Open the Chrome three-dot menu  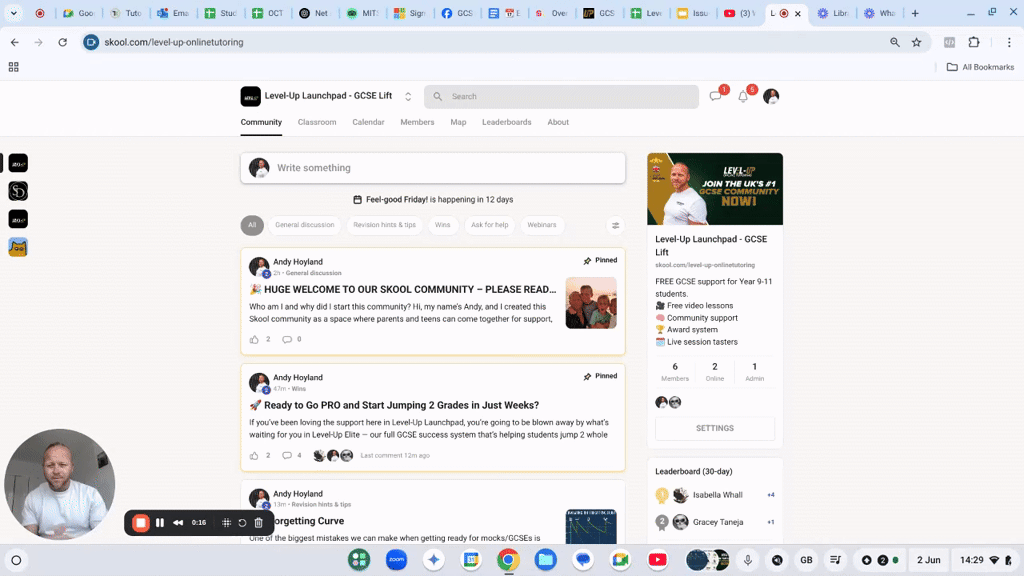[1009, 42]
